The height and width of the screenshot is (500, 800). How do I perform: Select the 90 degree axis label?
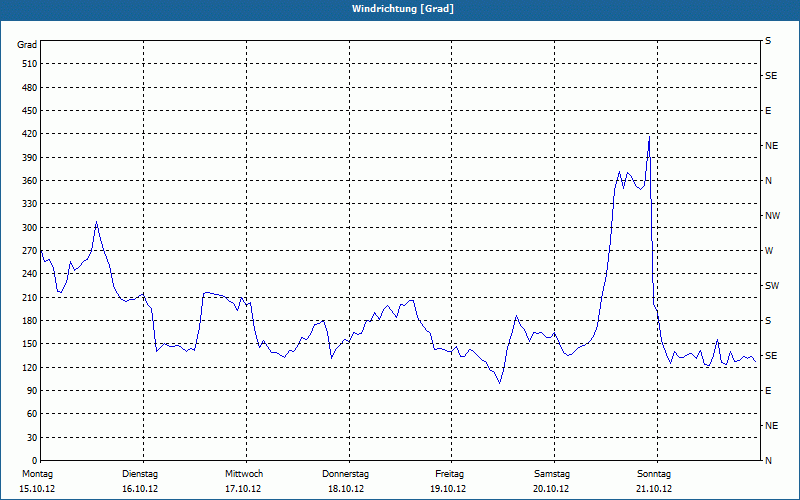point(32,391)
